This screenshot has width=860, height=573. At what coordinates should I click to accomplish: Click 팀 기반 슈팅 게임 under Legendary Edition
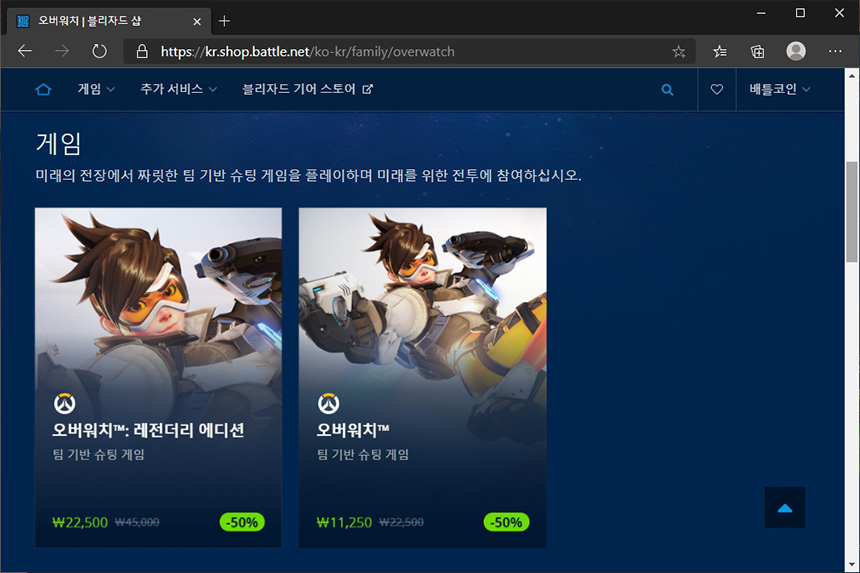(99, 455)
